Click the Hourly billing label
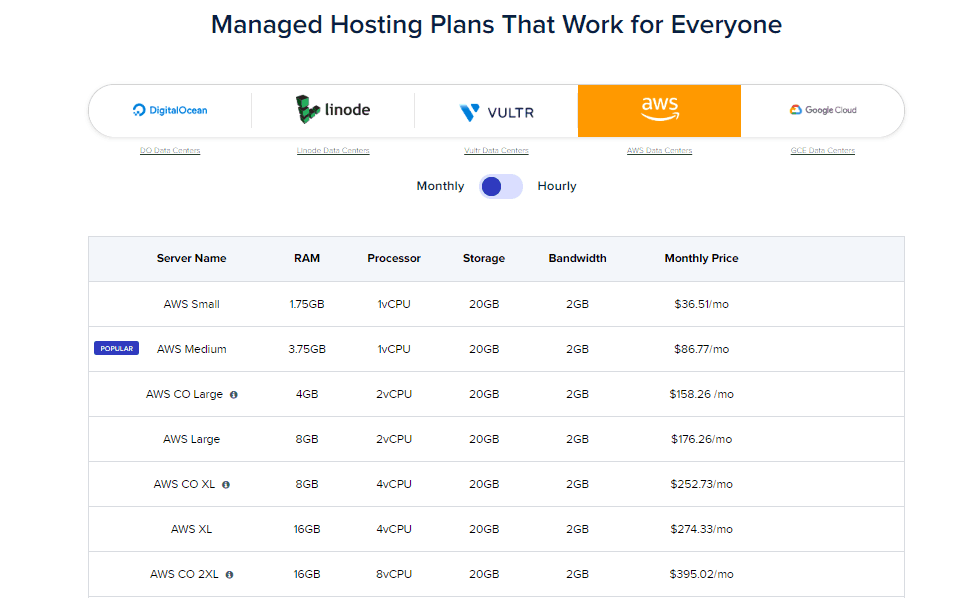This screenshot has width=959, height=598. [x=557, y=186]
